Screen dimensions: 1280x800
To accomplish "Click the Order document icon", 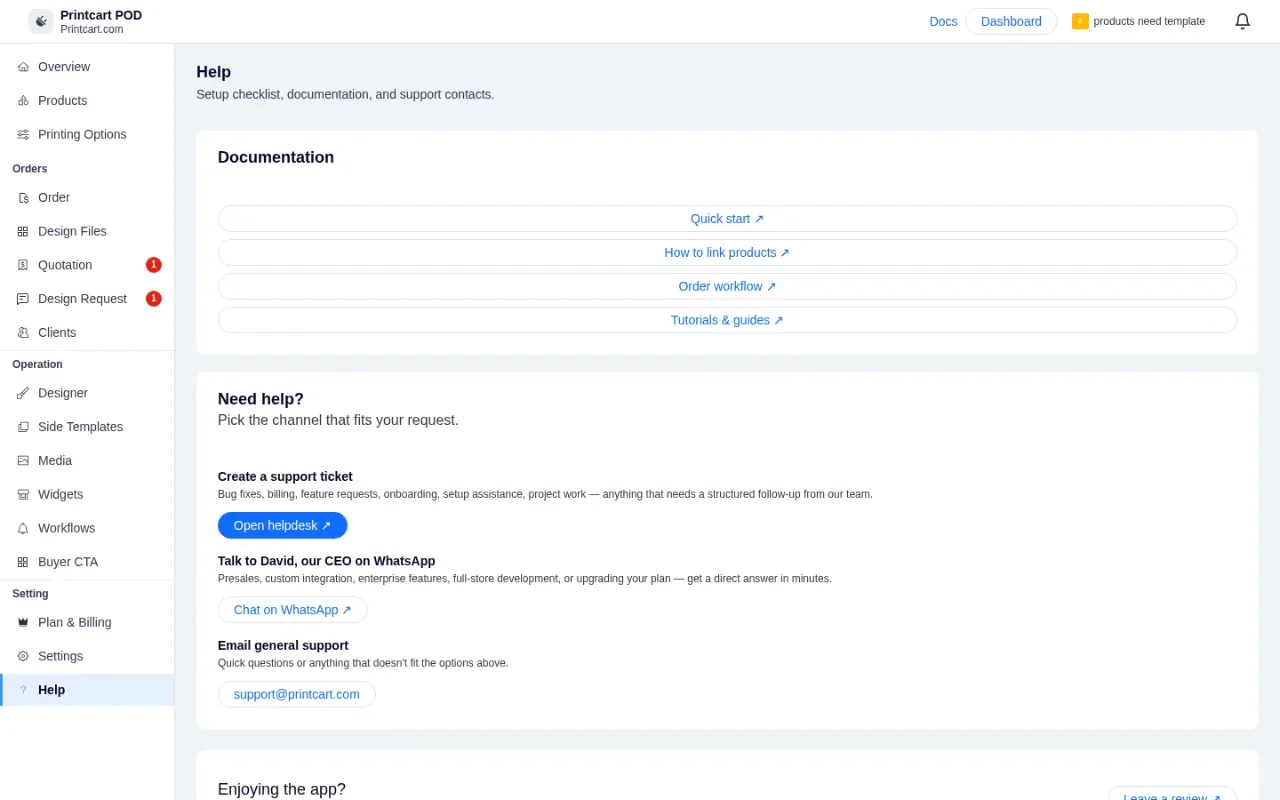I will [x=23, y=198].
